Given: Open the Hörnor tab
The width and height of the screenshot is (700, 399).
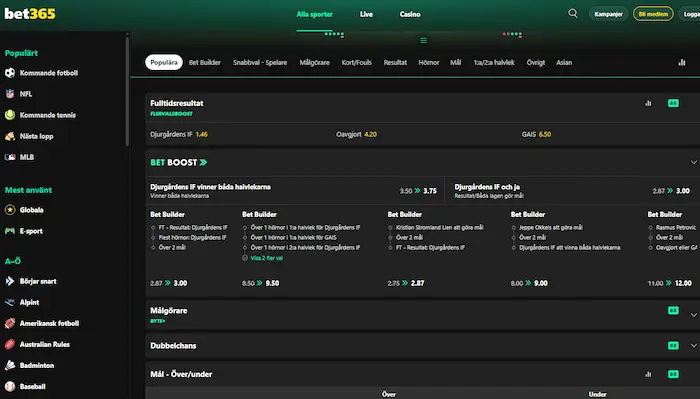Looking at the screenshot, I should click(x=429, y=62).
